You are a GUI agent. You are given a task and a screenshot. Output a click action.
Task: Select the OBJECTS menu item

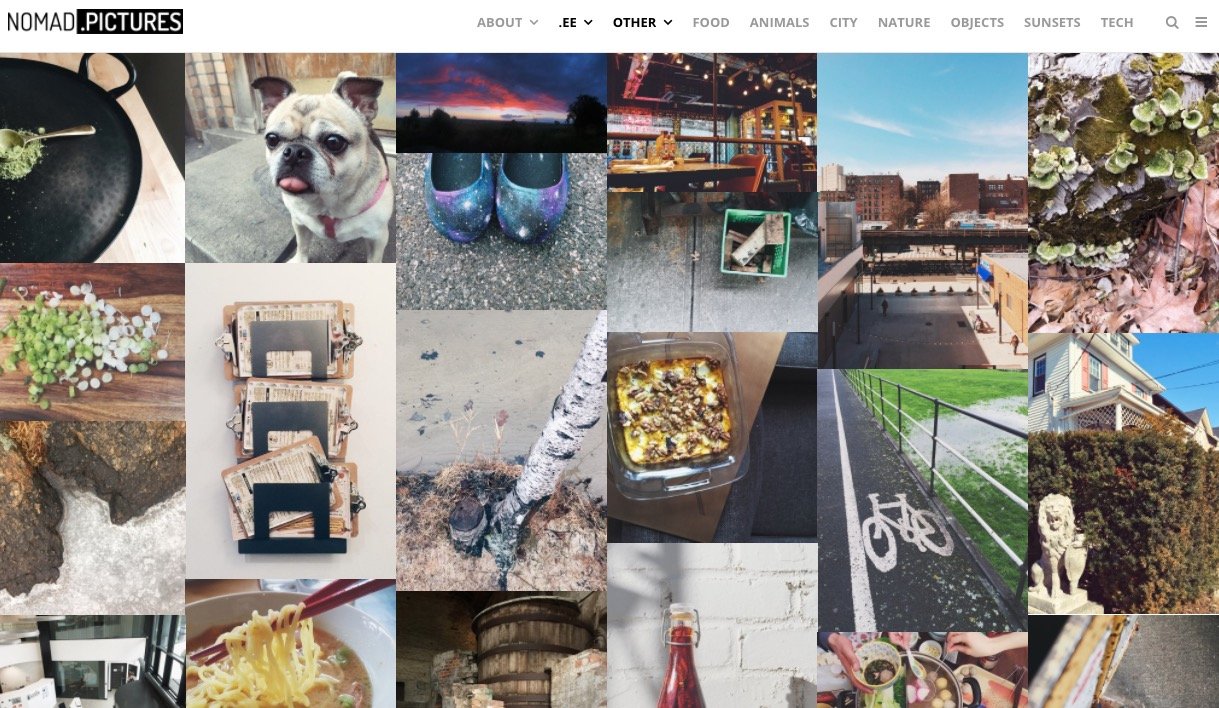(x=977, y=22)
